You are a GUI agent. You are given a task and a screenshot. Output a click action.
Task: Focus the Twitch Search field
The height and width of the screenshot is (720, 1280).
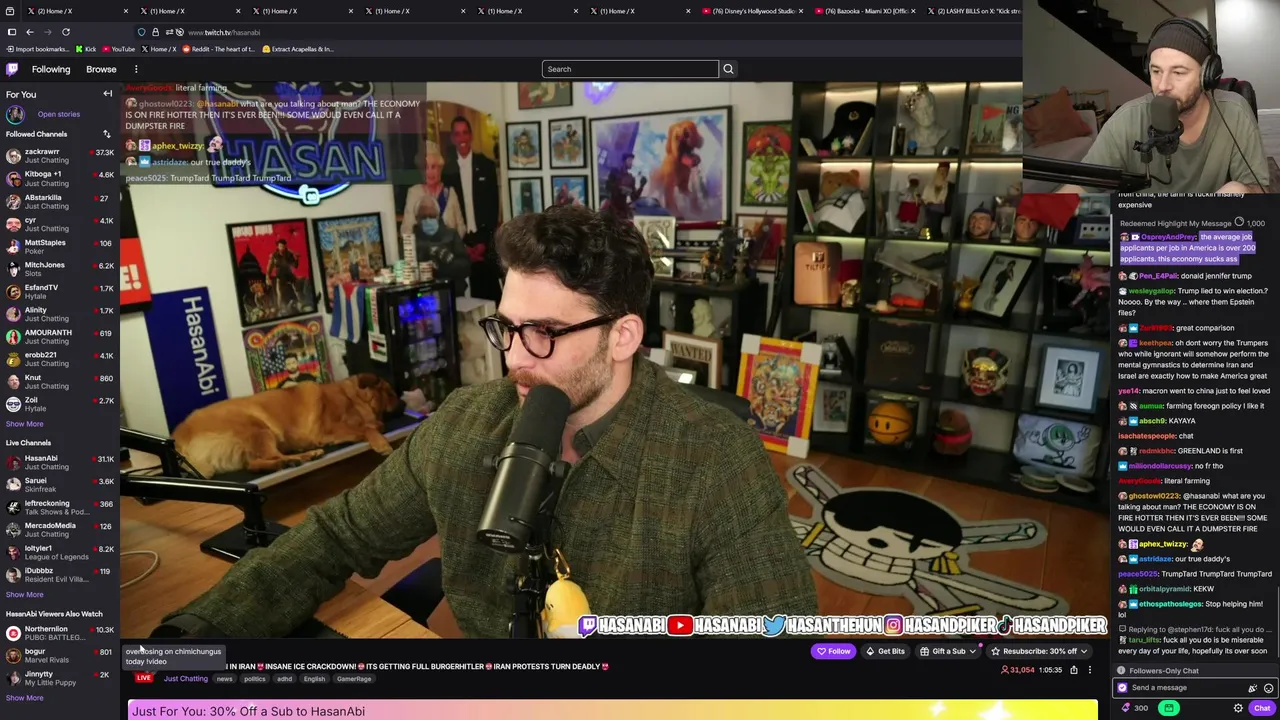pos(630,69)
